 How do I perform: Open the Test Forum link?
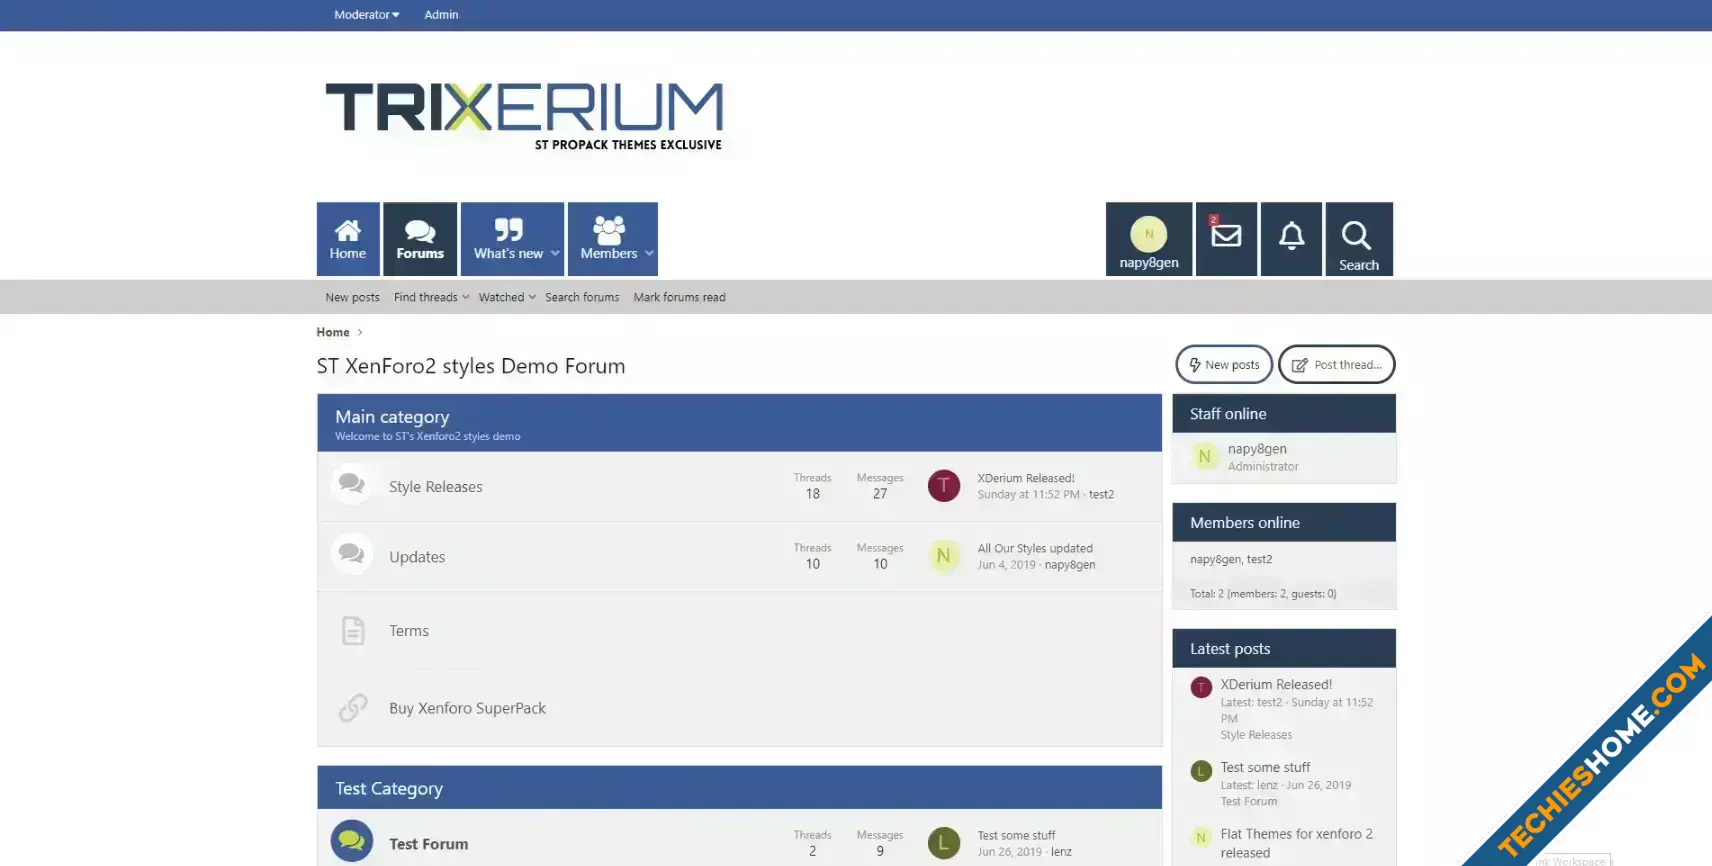[x=429, y=844]
